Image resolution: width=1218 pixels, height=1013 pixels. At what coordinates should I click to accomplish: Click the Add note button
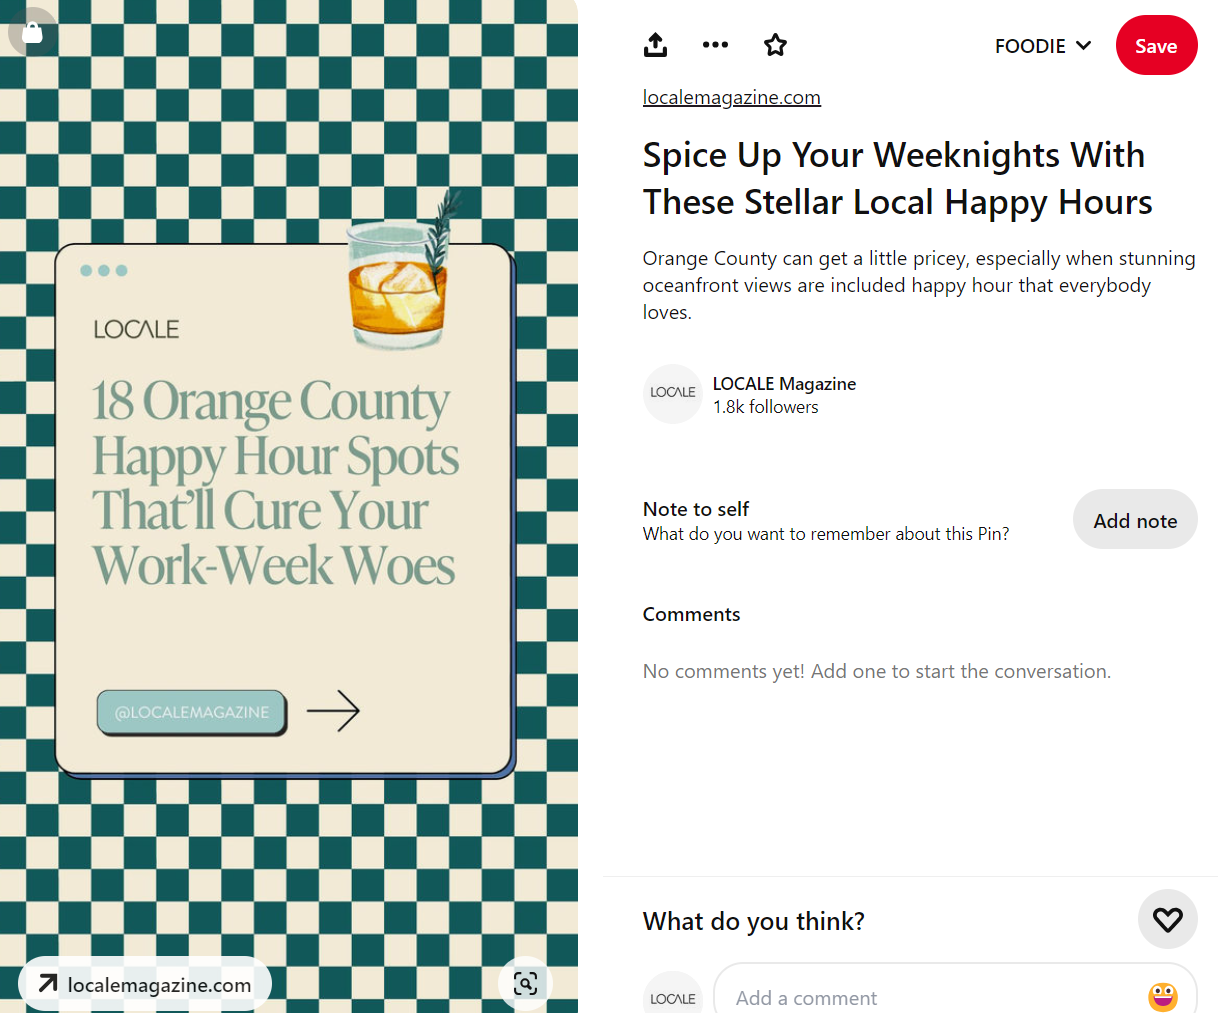click(1134, 520)
